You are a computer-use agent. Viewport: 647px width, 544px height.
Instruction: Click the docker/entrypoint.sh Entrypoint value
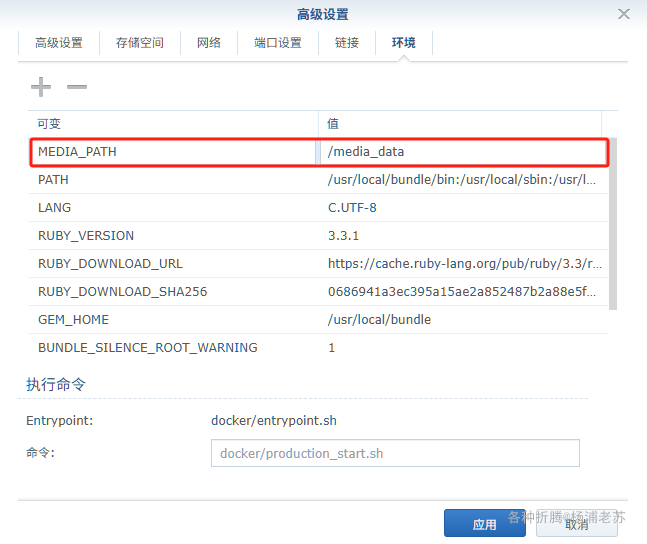pos(274,421)
